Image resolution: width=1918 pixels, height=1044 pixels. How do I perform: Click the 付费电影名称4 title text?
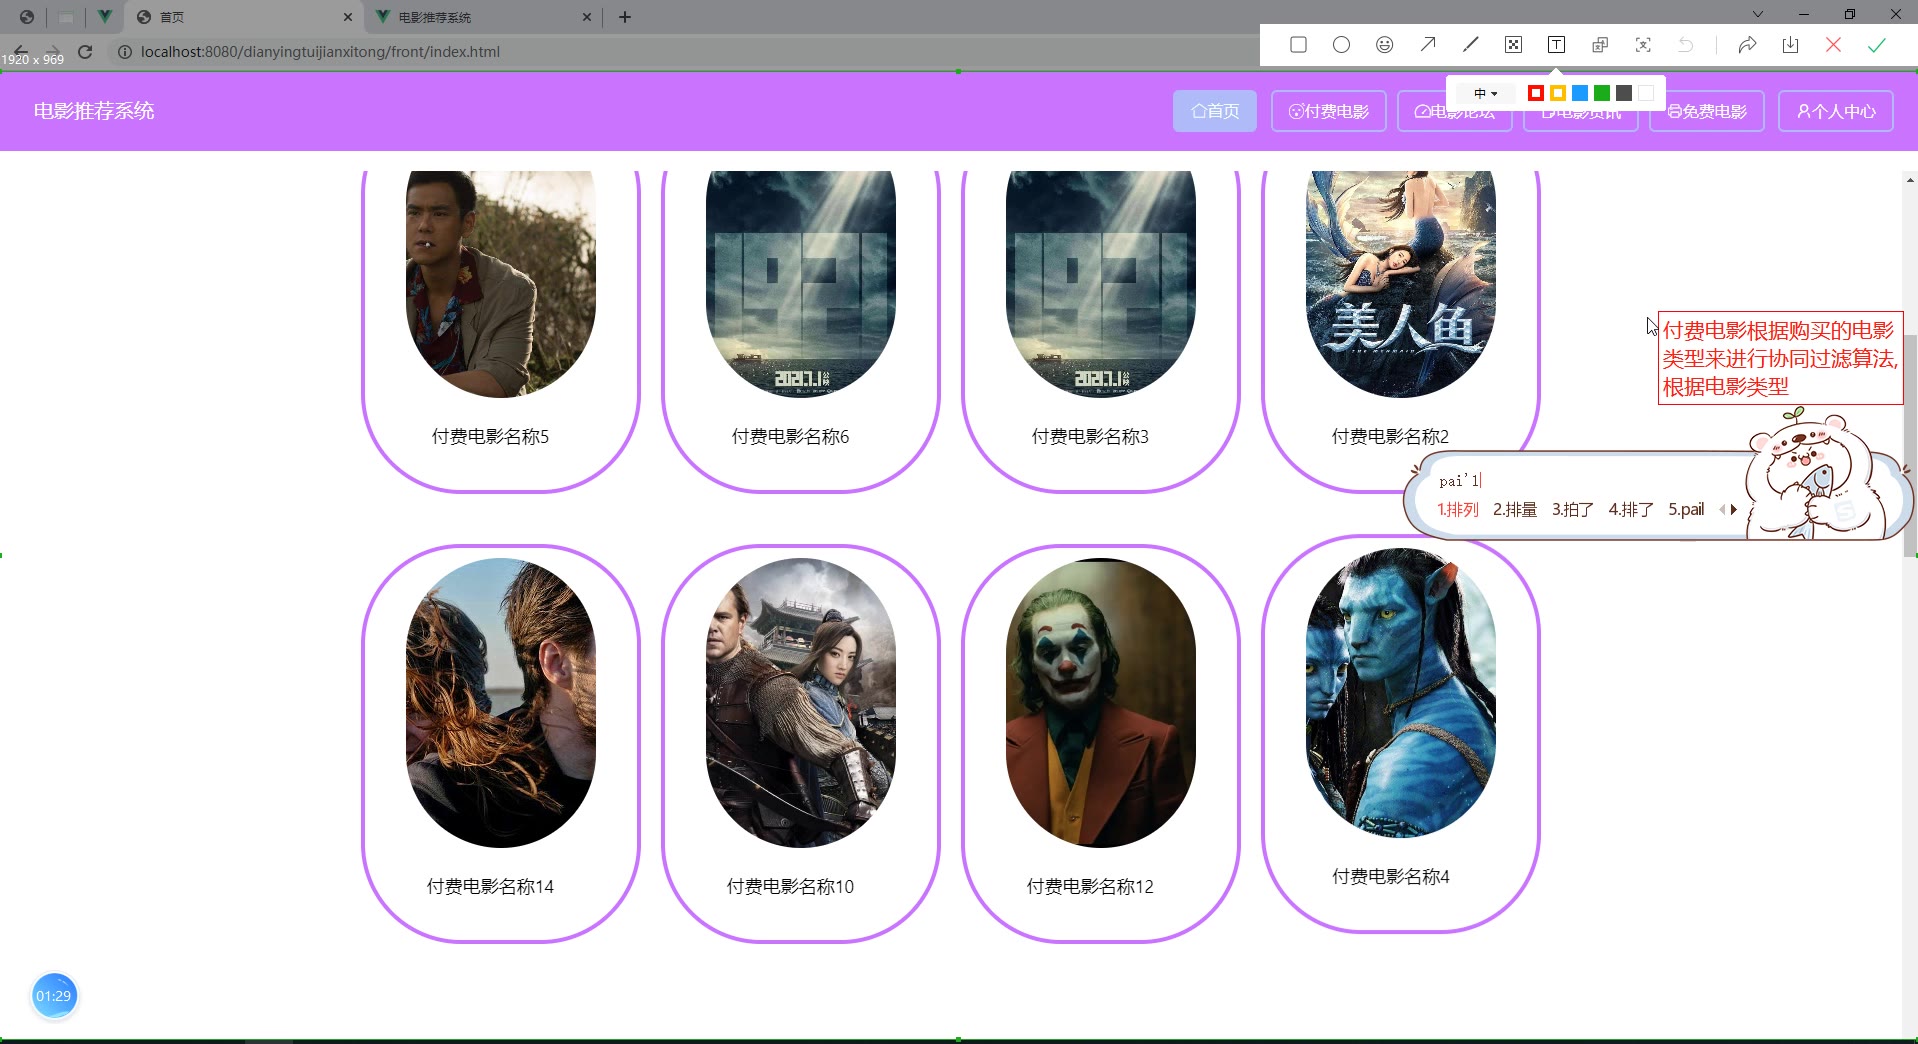pos(1390,877)
